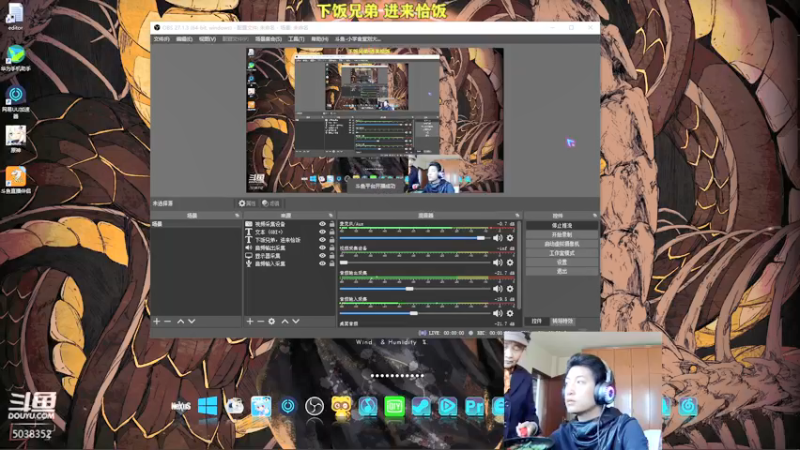
Task: Lock the 显示器采集 source
Action: coord(332,256)
